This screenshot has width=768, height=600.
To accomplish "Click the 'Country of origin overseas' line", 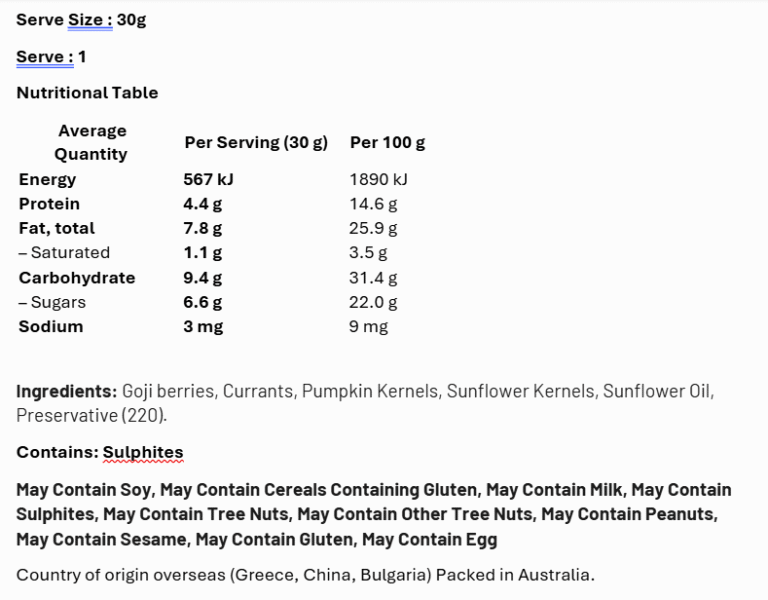I will point(305,575).
